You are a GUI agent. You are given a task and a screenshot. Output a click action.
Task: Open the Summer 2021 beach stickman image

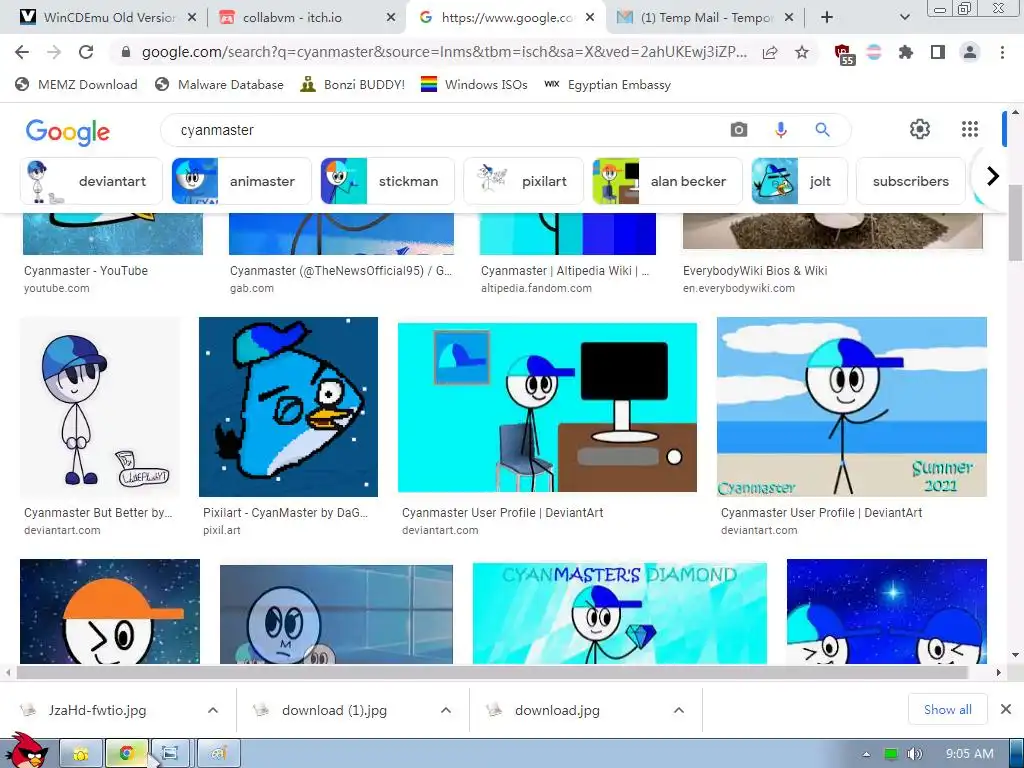coord(852,407)
